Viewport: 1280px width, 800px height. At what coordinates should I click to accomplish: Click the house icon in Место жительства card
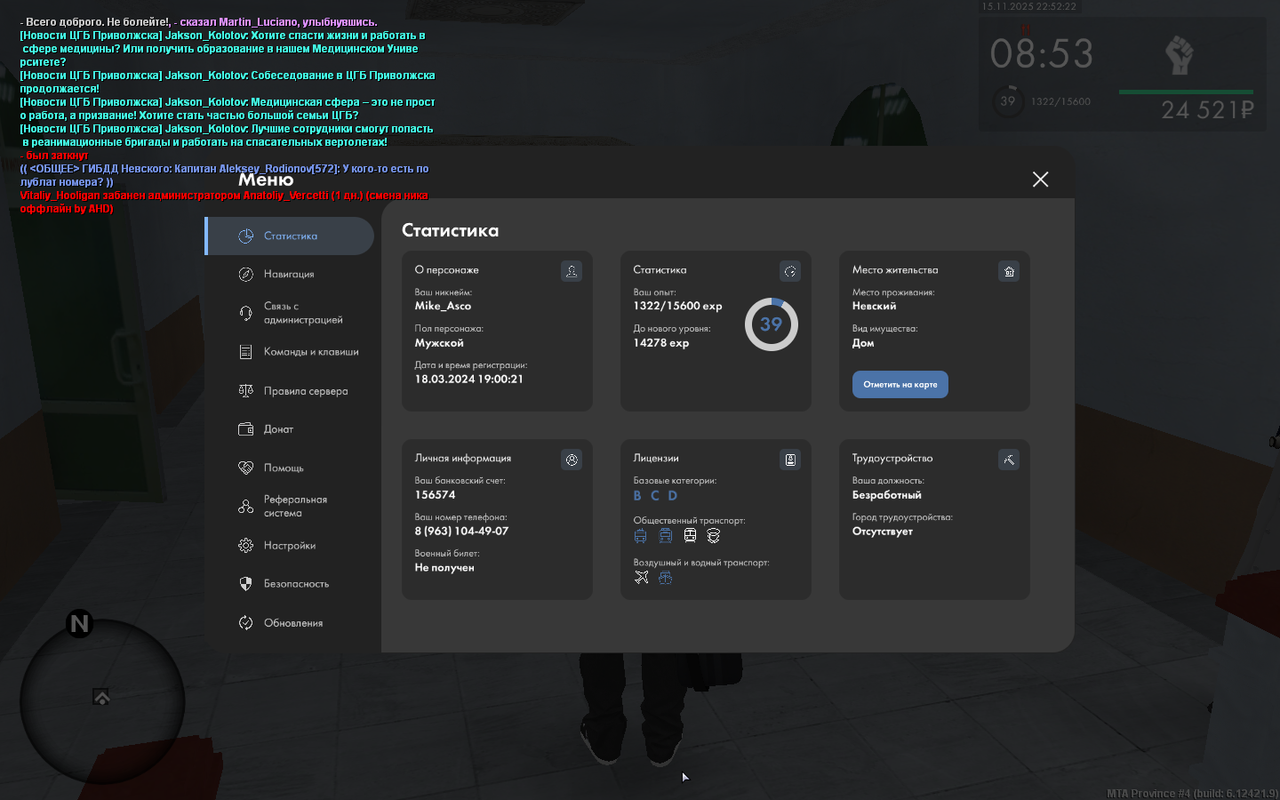point(1009,271)
